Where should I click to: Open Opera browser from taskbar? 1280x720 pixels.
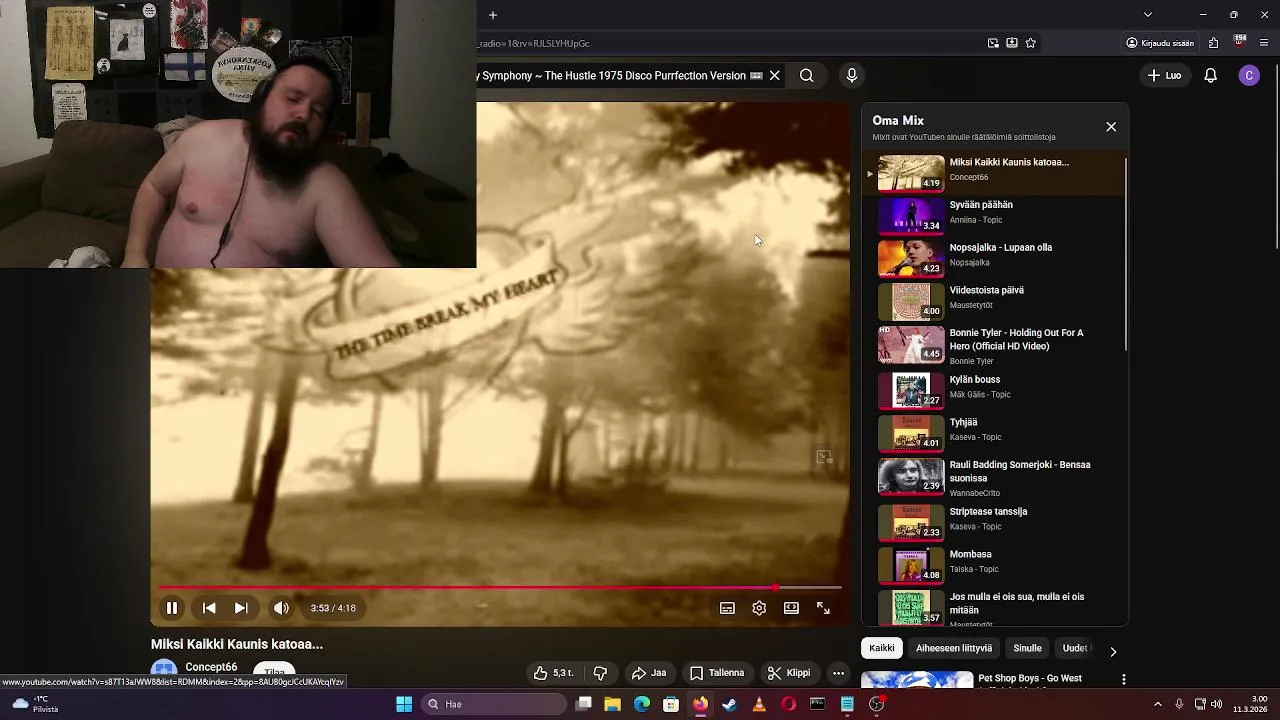[x=788, y=704]
